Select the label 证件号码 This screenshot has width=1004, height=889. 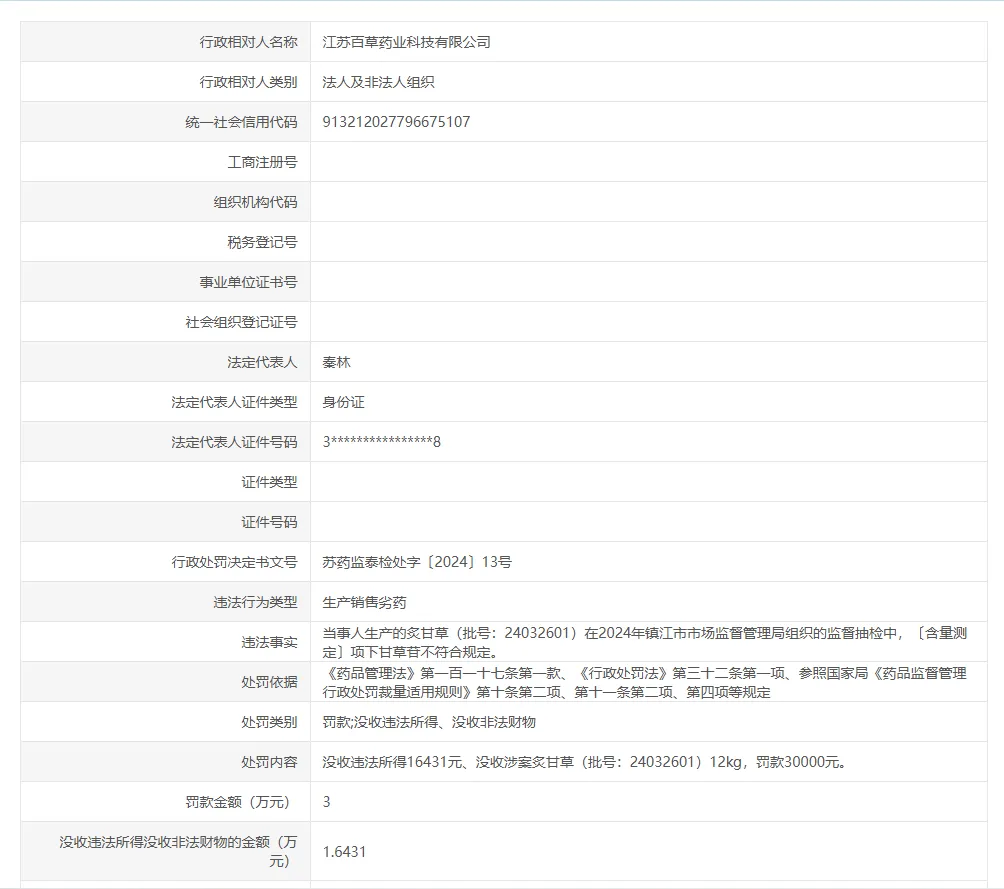click(x=270, y=522)
